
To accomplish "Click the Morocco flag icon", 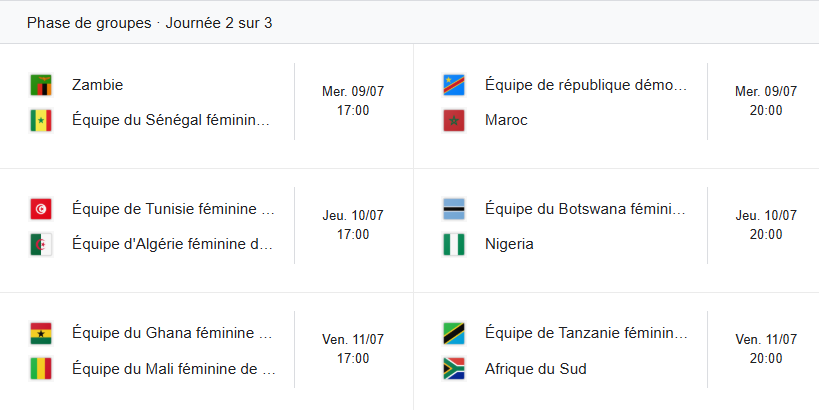I will pyautogui.click(x=454, y=121).
